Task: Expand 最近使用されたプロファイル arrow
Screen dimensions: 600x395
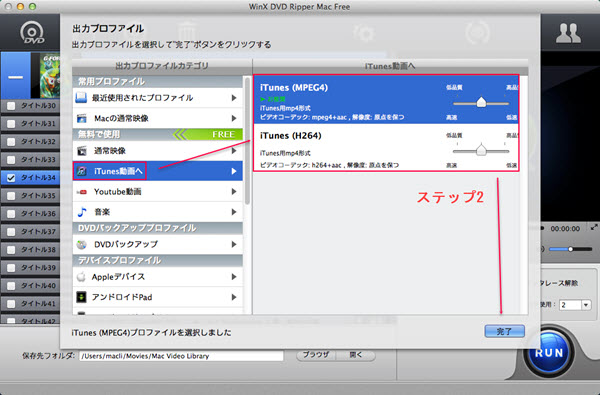Action: [x=234, y=98]
